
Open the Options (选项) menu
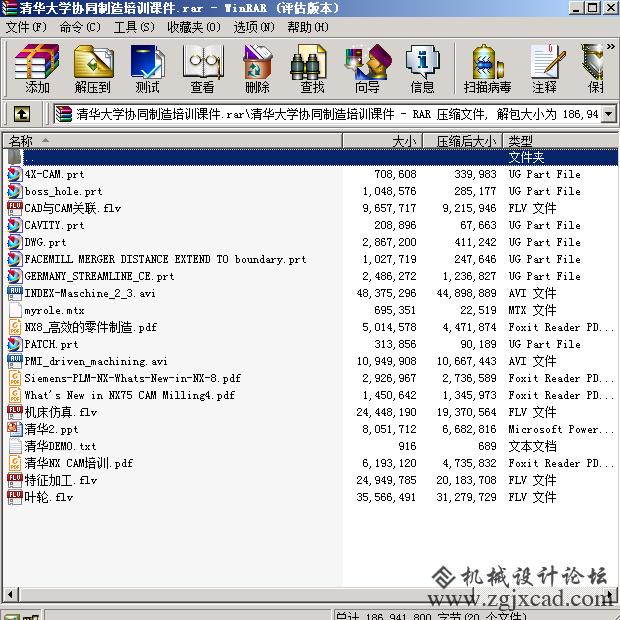coord(254,27)
